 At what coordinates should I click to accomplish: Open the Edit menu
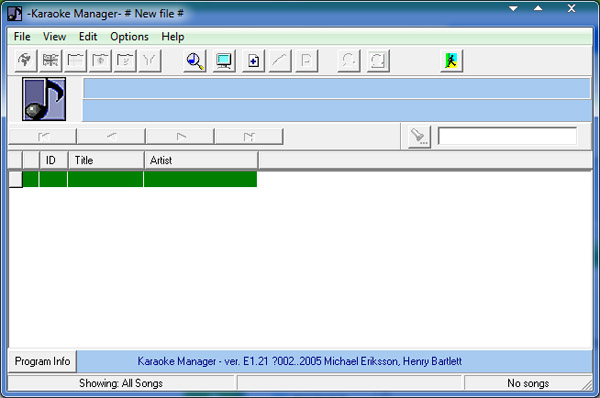click(88, 37)
